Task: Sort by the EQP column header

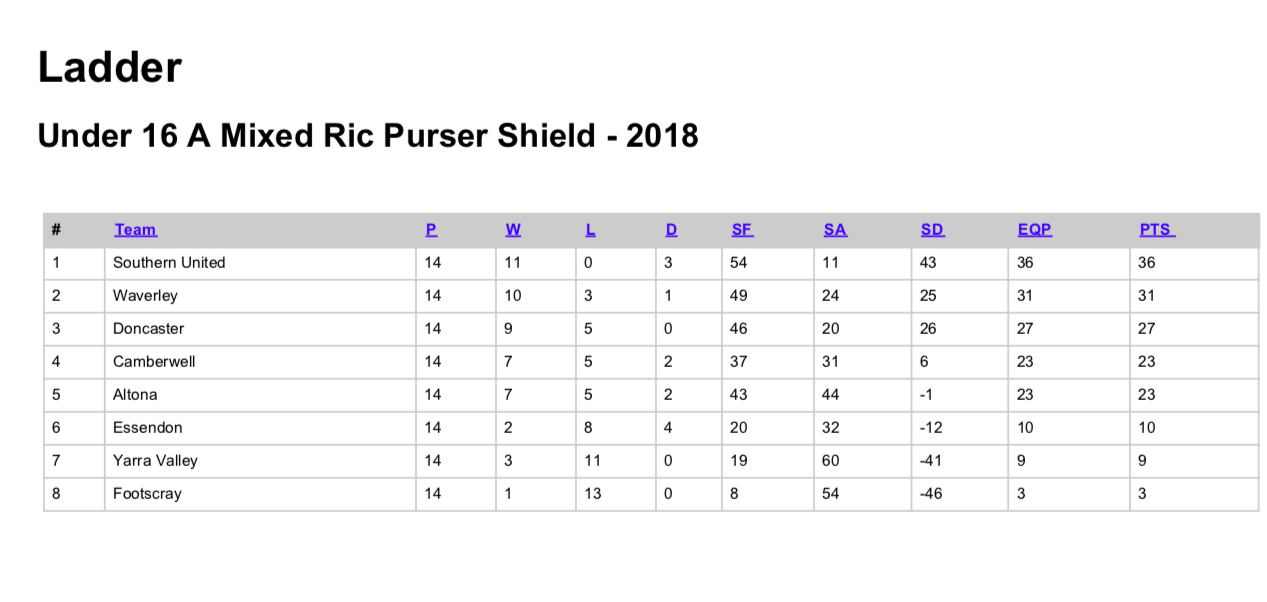Action: tap(1035, 230)
